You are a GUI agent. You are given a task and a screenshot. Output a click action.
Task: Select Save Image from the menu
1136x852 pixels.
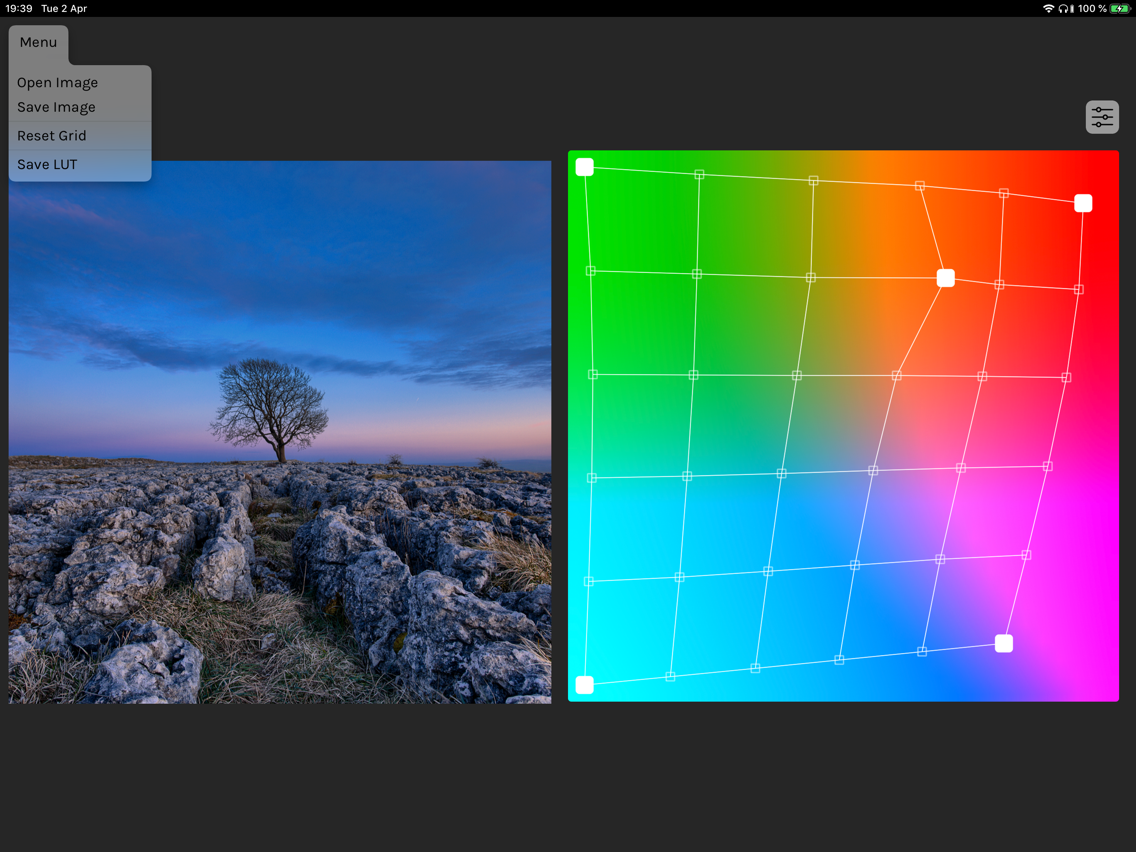click(56, 107)
